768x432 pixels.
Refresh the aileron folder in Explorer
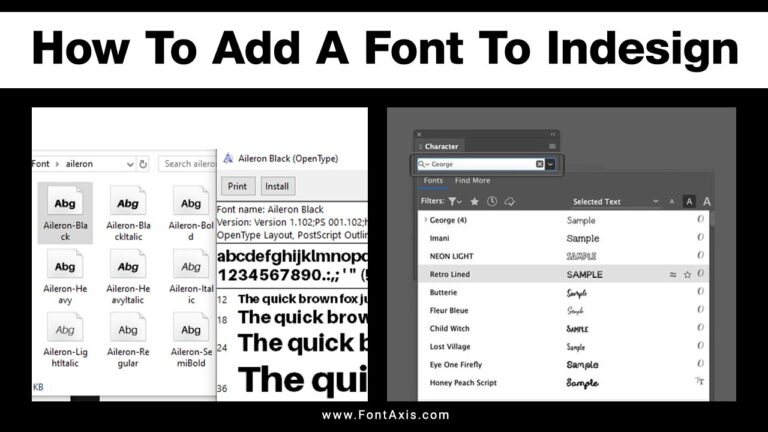(143, 164)
